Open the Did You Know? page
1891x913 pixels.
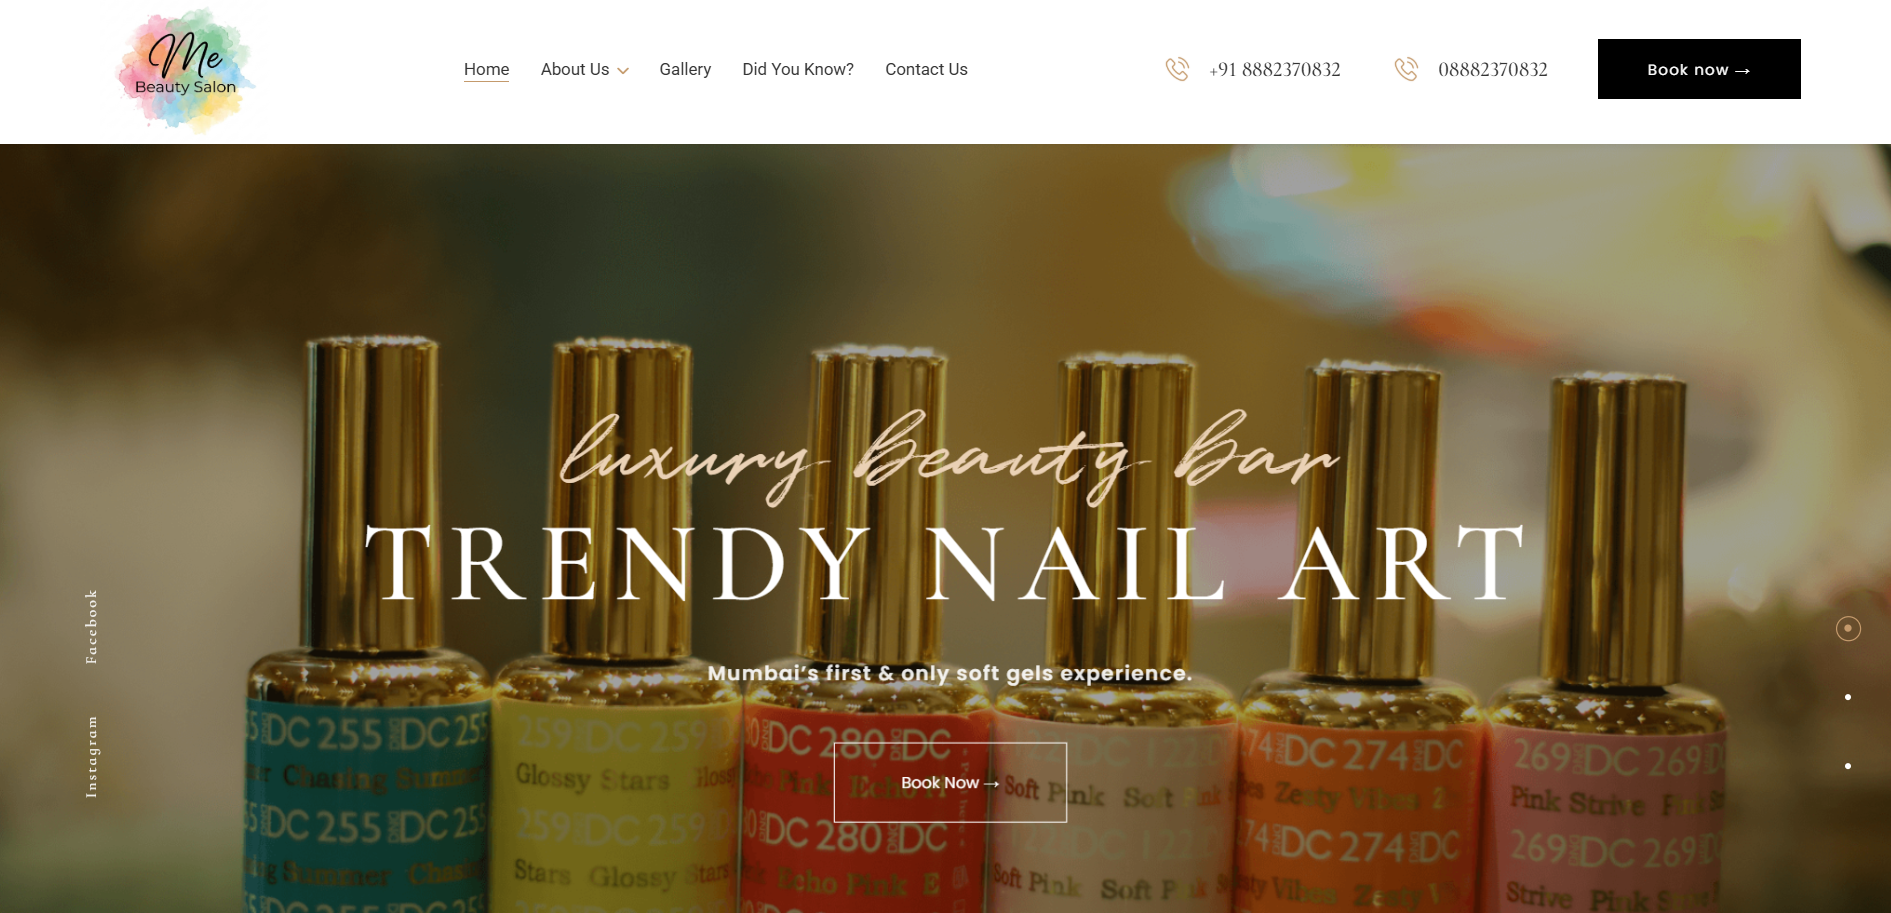tap(798, 69)
